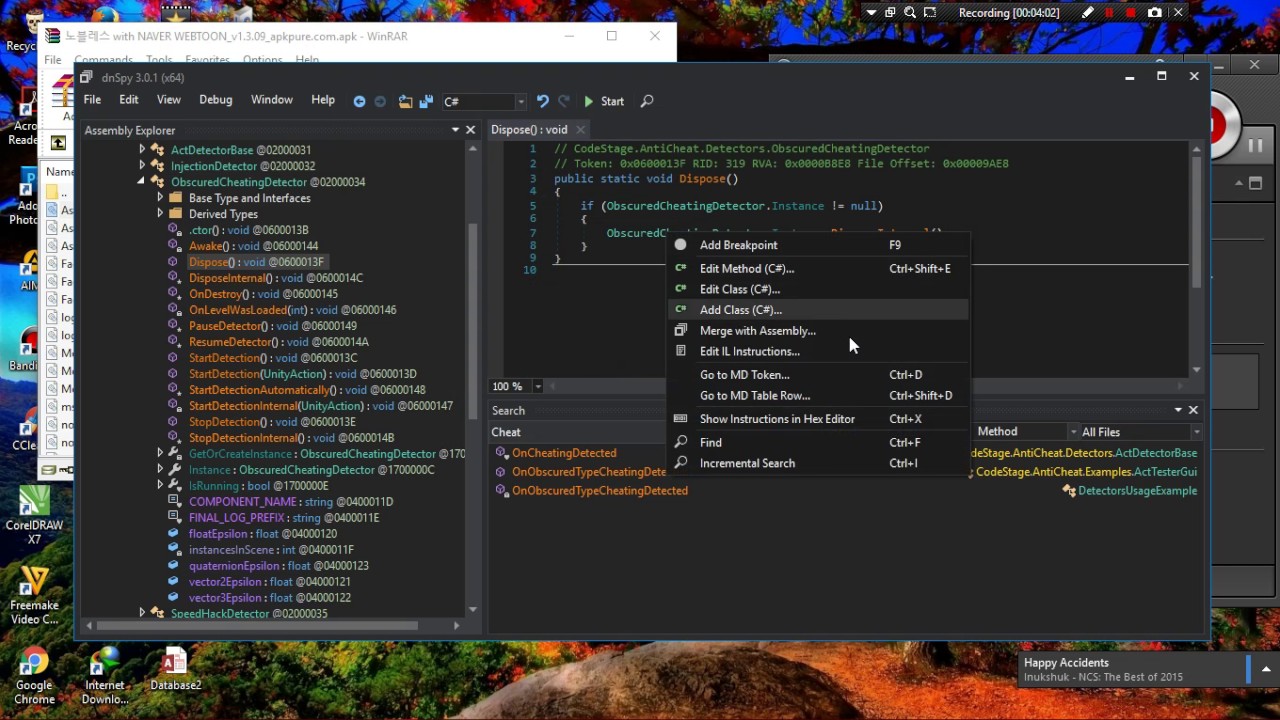Start debugging with the Start button
This screenshot has height=720, width=1280.
coord(604,101)
